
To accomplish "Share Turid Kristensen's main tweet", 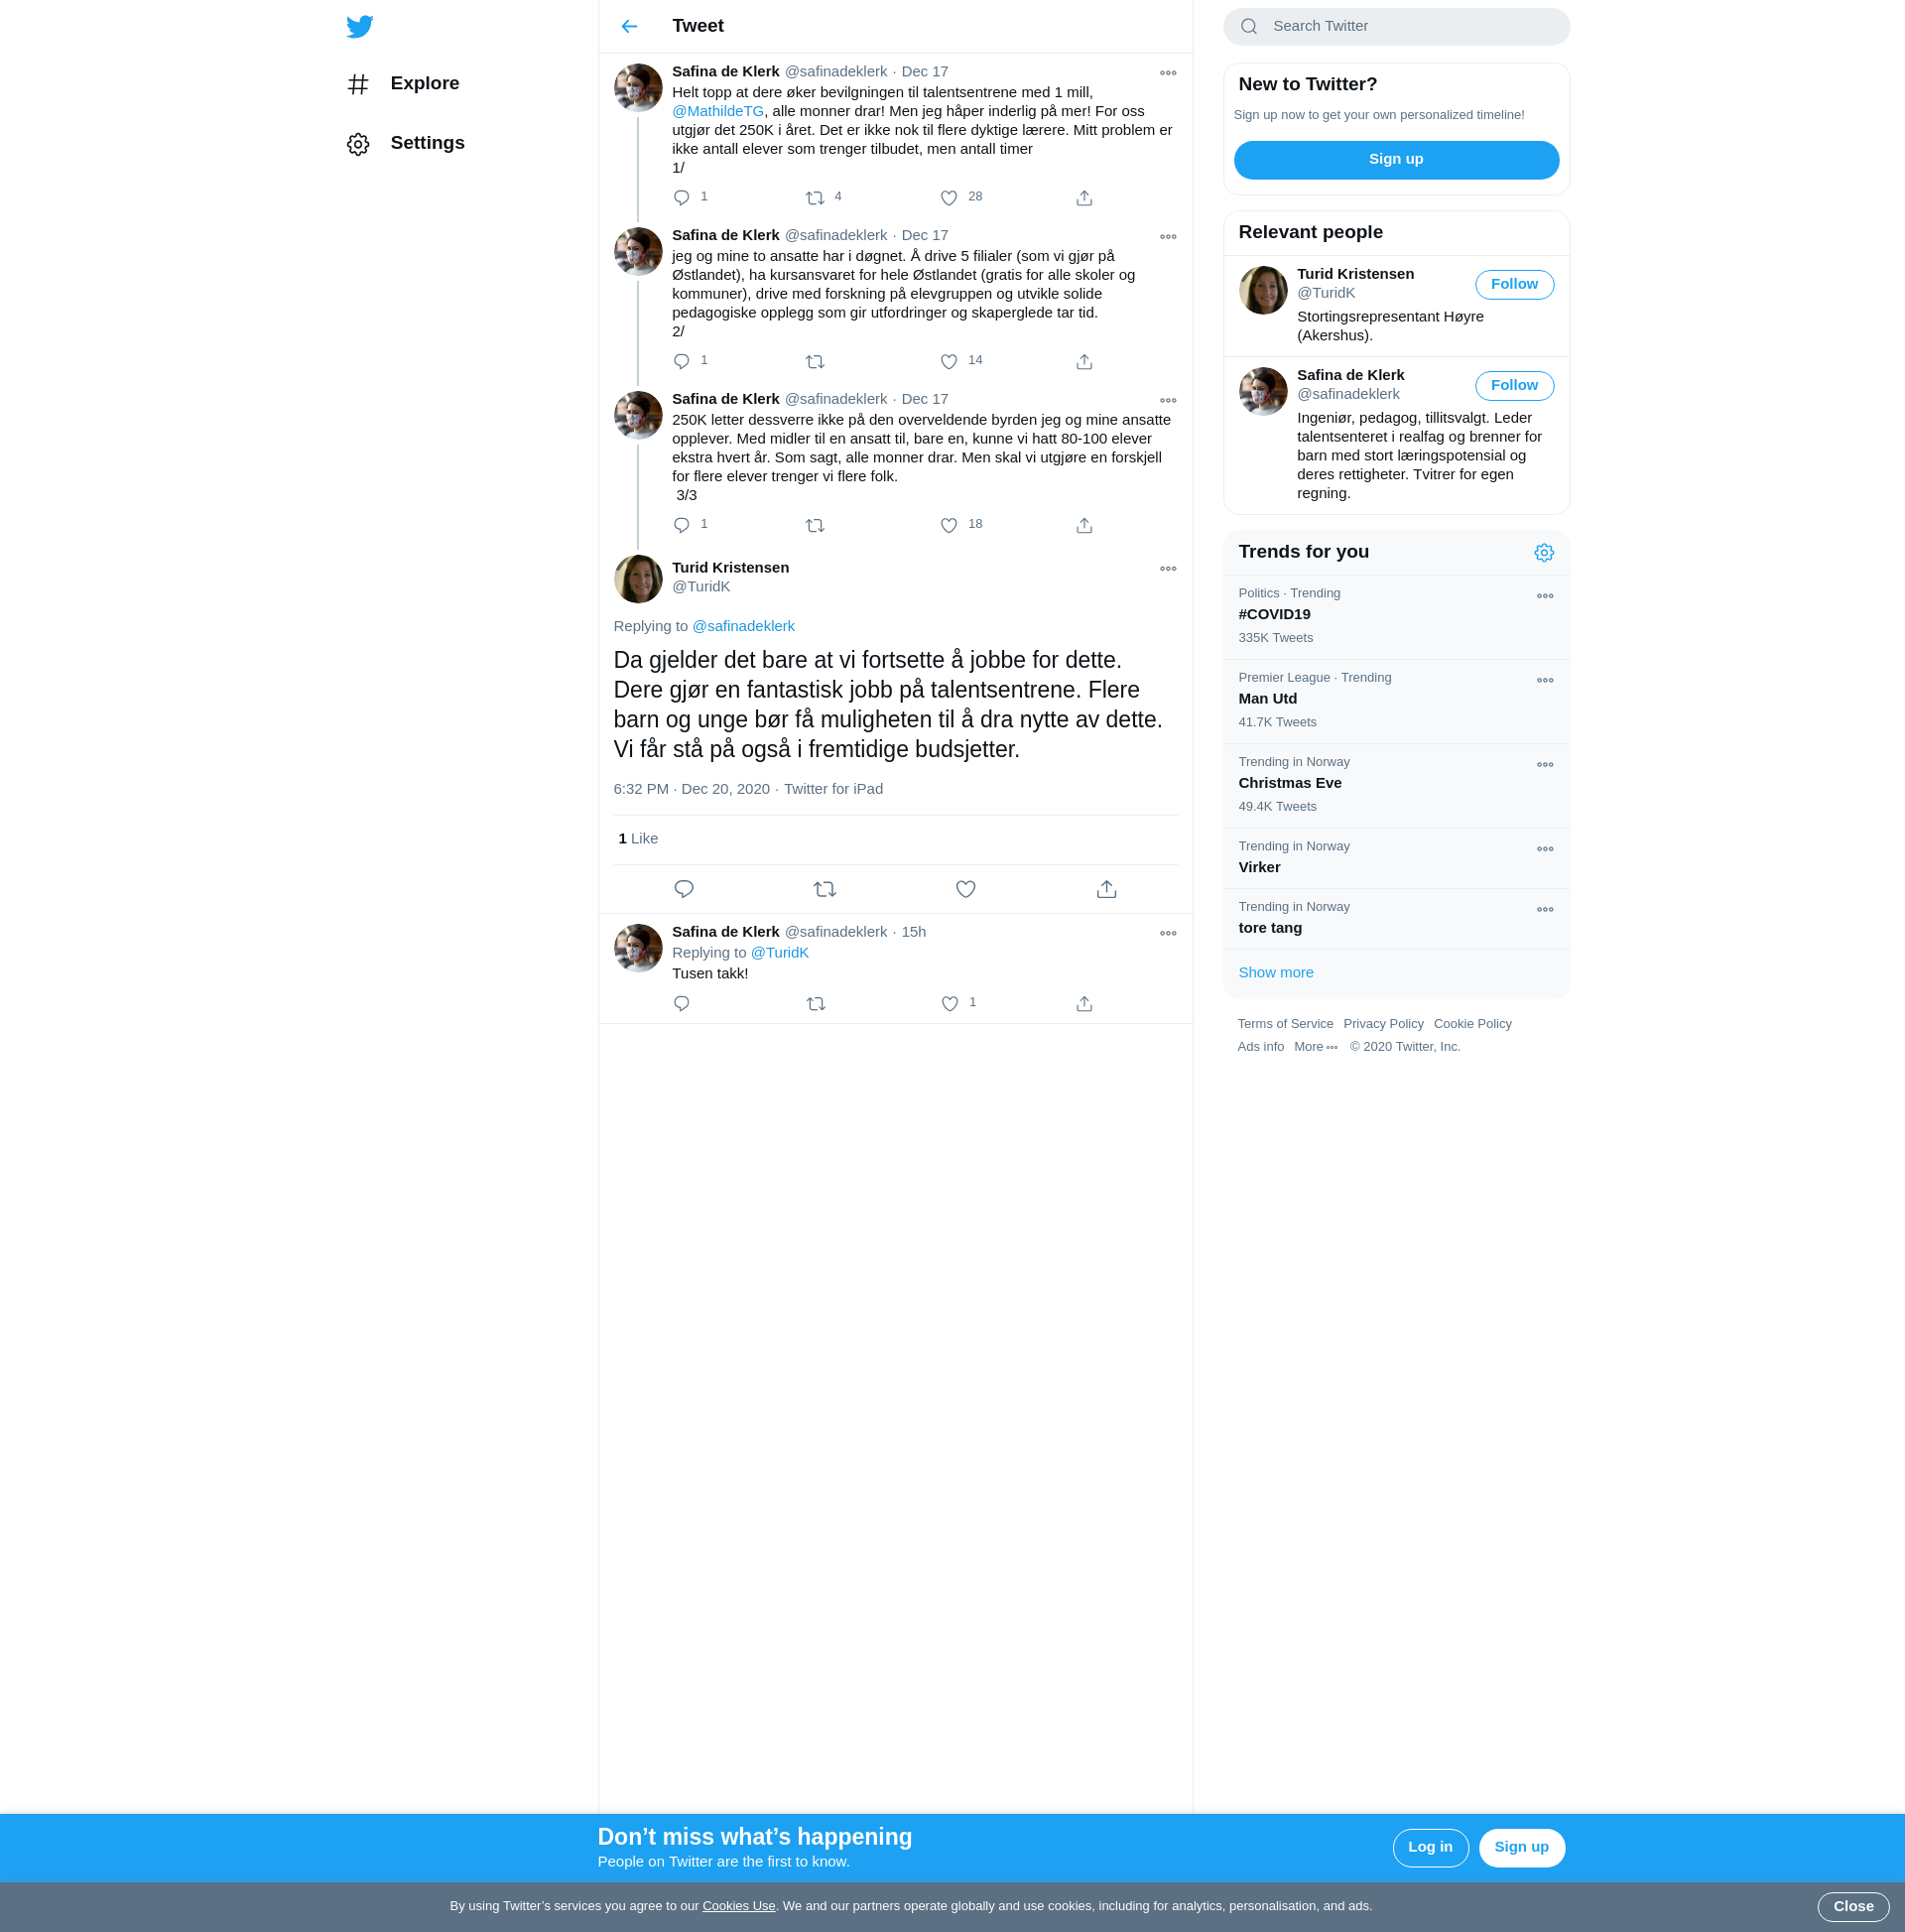I will coord(1107,889).
